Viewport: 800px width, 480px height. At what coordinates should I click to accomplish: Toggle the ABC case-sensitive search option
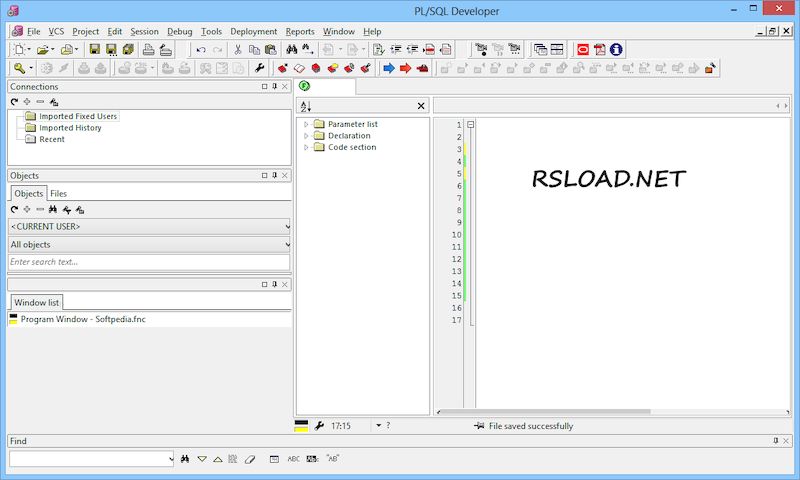(x=293, y=459)
